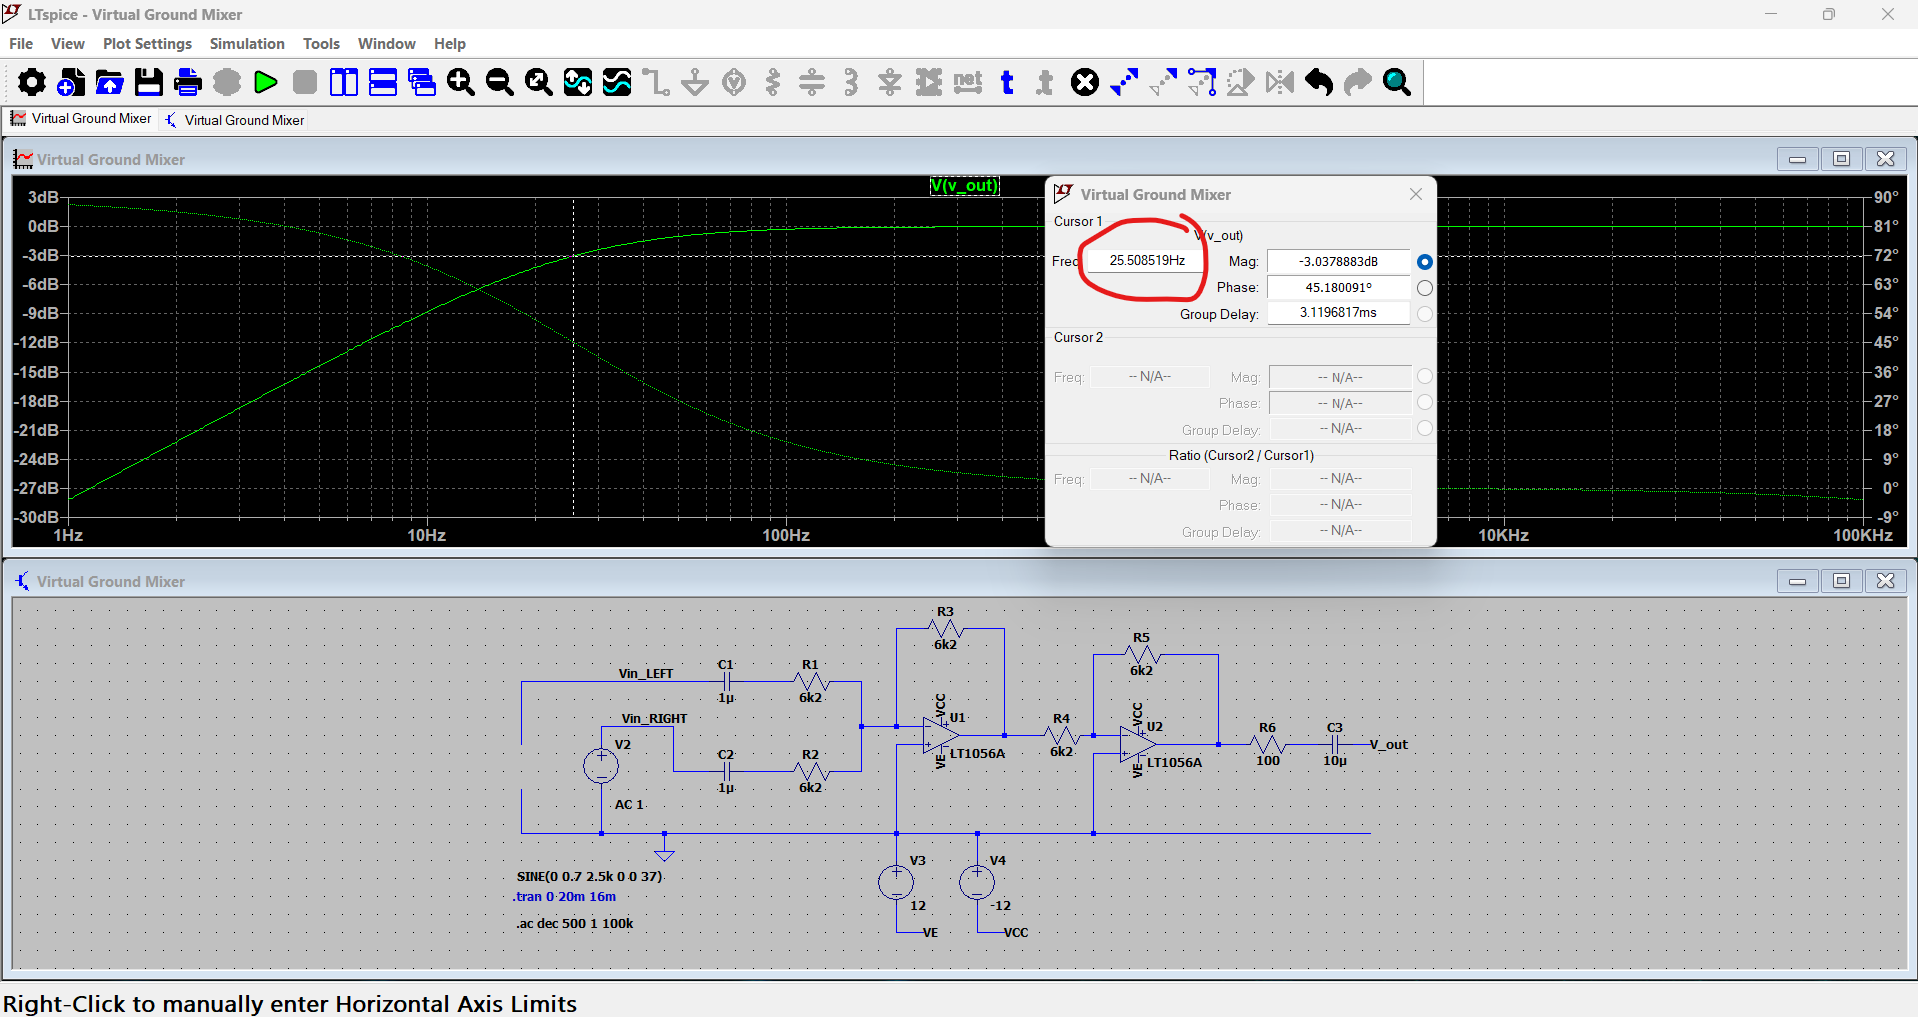Switch to the schematic Virtual Ground Mixer tab
The image size is (1918, 1017).
click(236, 120)
